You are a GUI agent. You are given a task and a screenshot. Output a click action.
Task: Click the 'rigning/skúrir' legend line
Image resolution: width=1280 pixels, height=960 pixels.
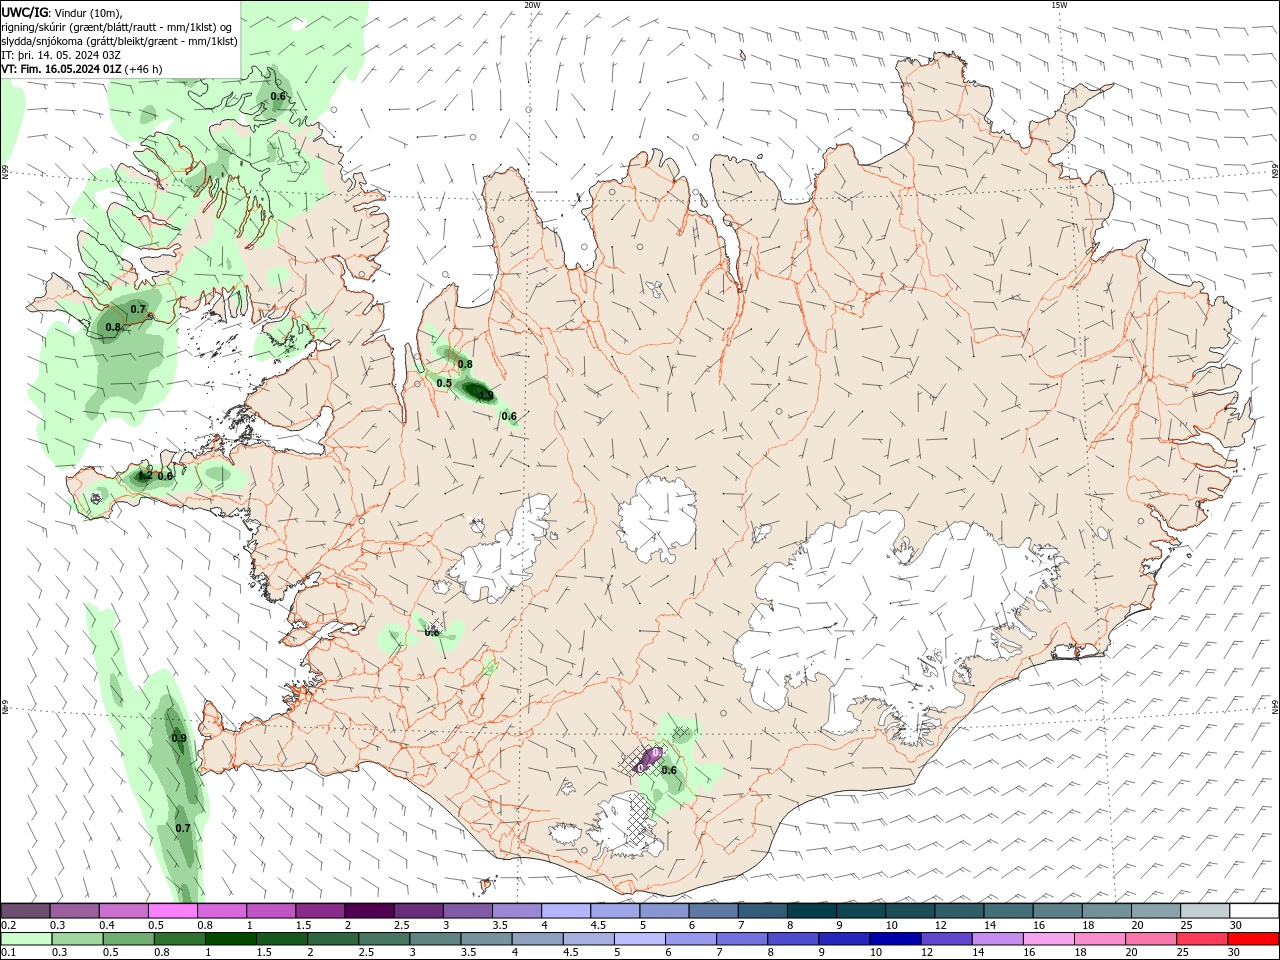pyautogui.click(x=118, y=27)
